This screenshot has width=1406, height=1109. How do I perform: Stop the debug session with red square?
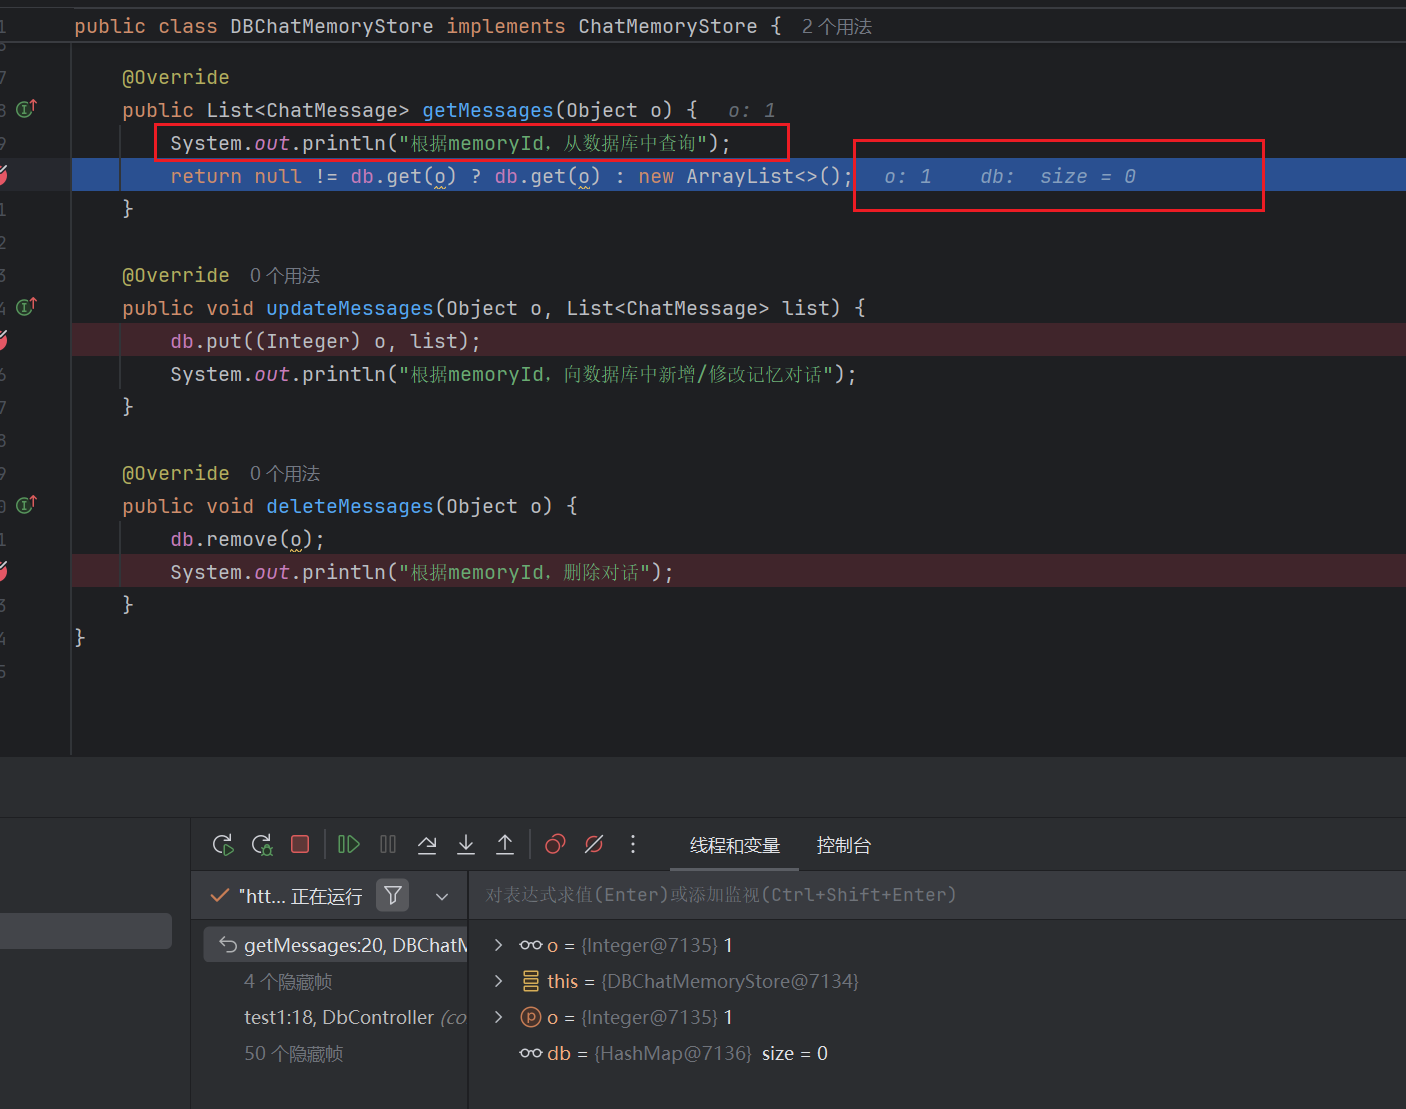click(x=300, y=844)
